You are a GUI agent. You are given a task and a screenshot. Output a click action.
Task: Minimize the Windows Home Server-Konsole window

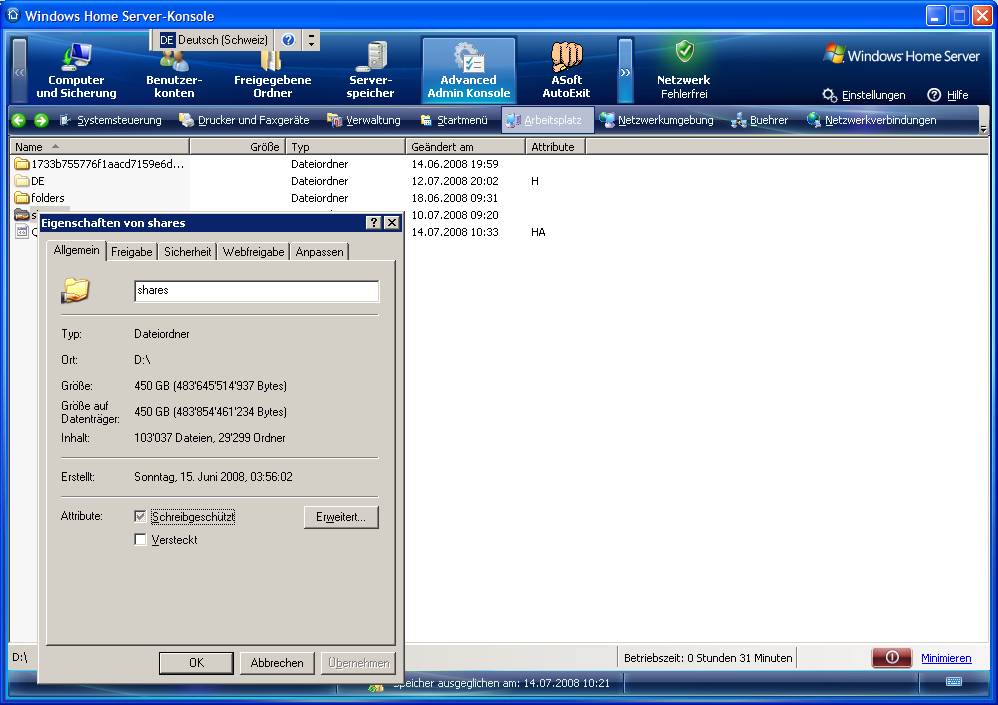[x=936, y=16]
